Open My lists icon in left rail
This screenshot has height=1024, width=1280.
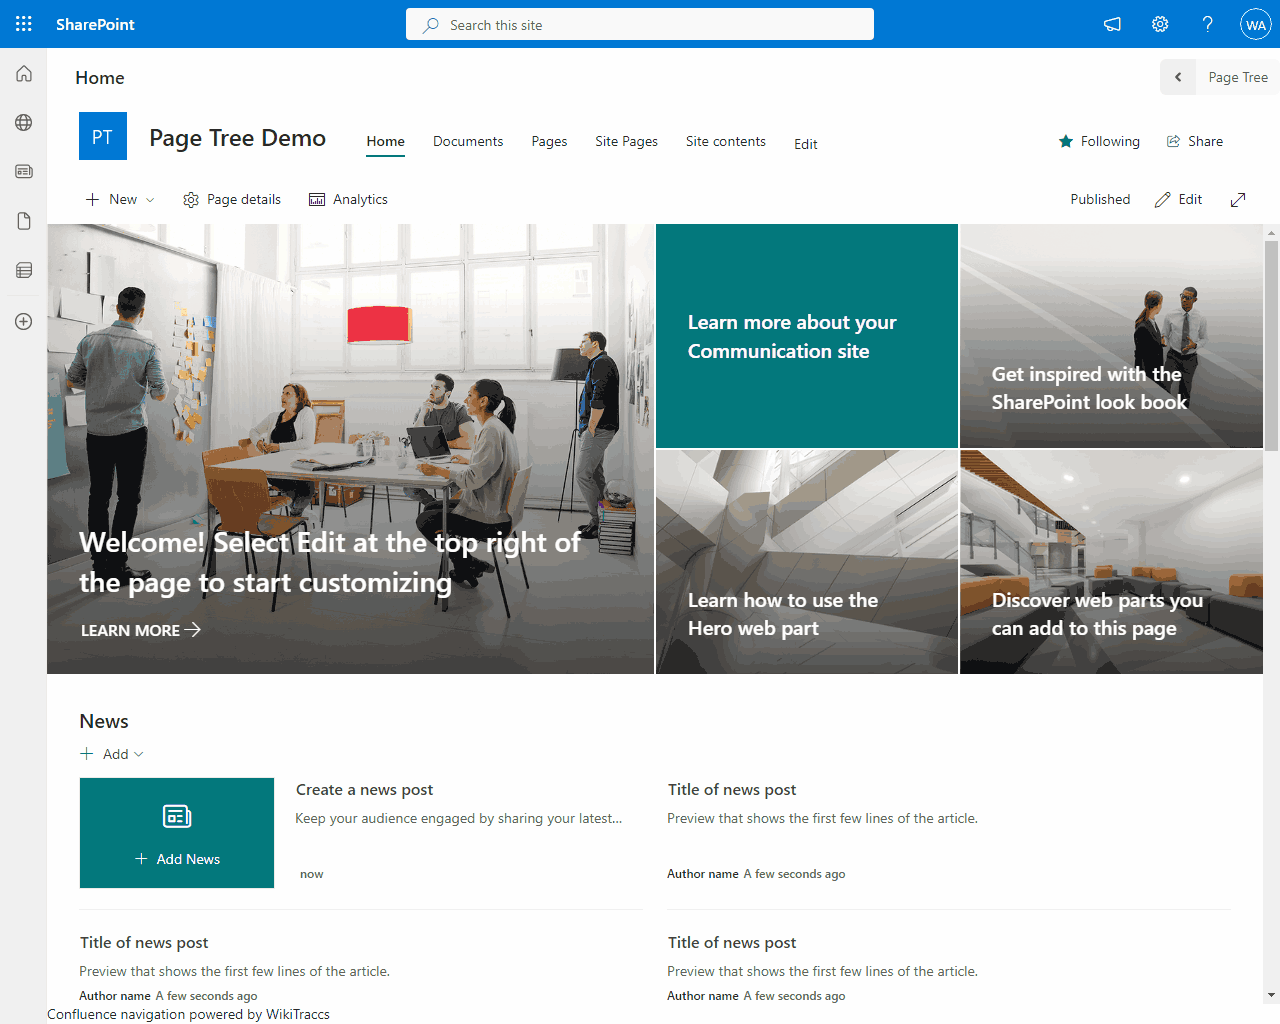pyautogui.click(x=24, y=270)
